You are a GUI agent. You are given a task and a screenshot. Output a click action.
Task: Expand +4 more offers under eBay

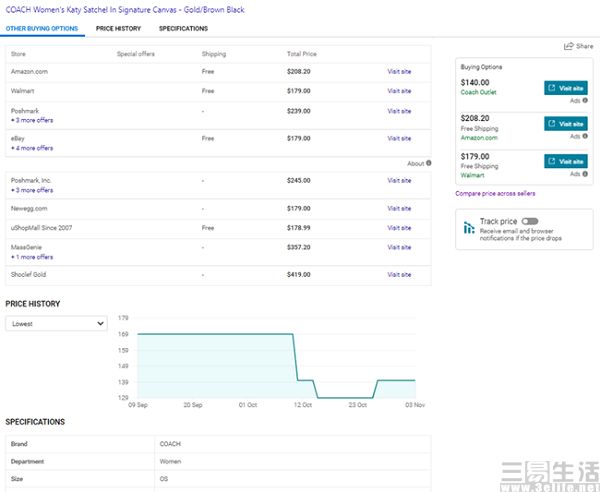coord(32,148)
